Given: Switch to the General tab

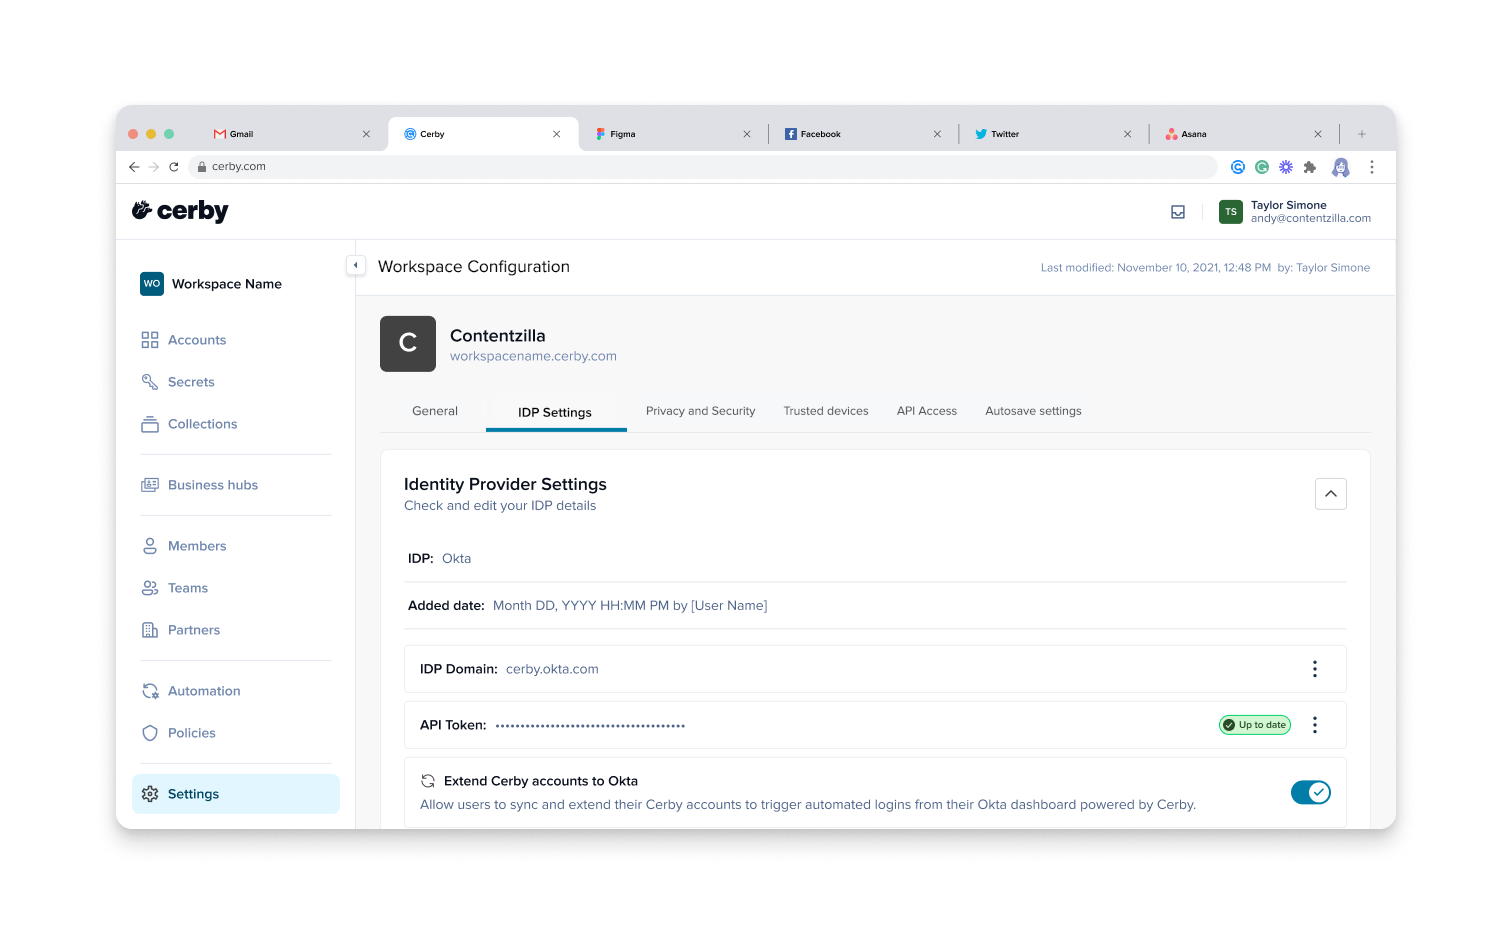Looking at the screenshot, I should (x=435, y=411).
